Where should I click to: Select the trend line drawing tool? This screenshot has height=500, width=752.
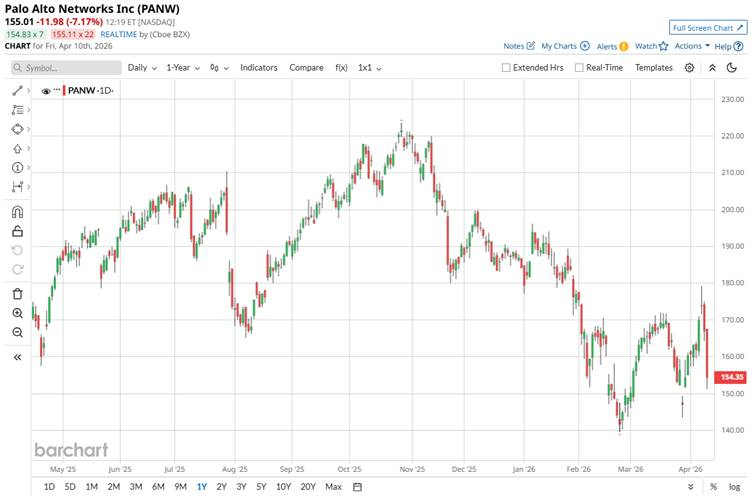17,90
